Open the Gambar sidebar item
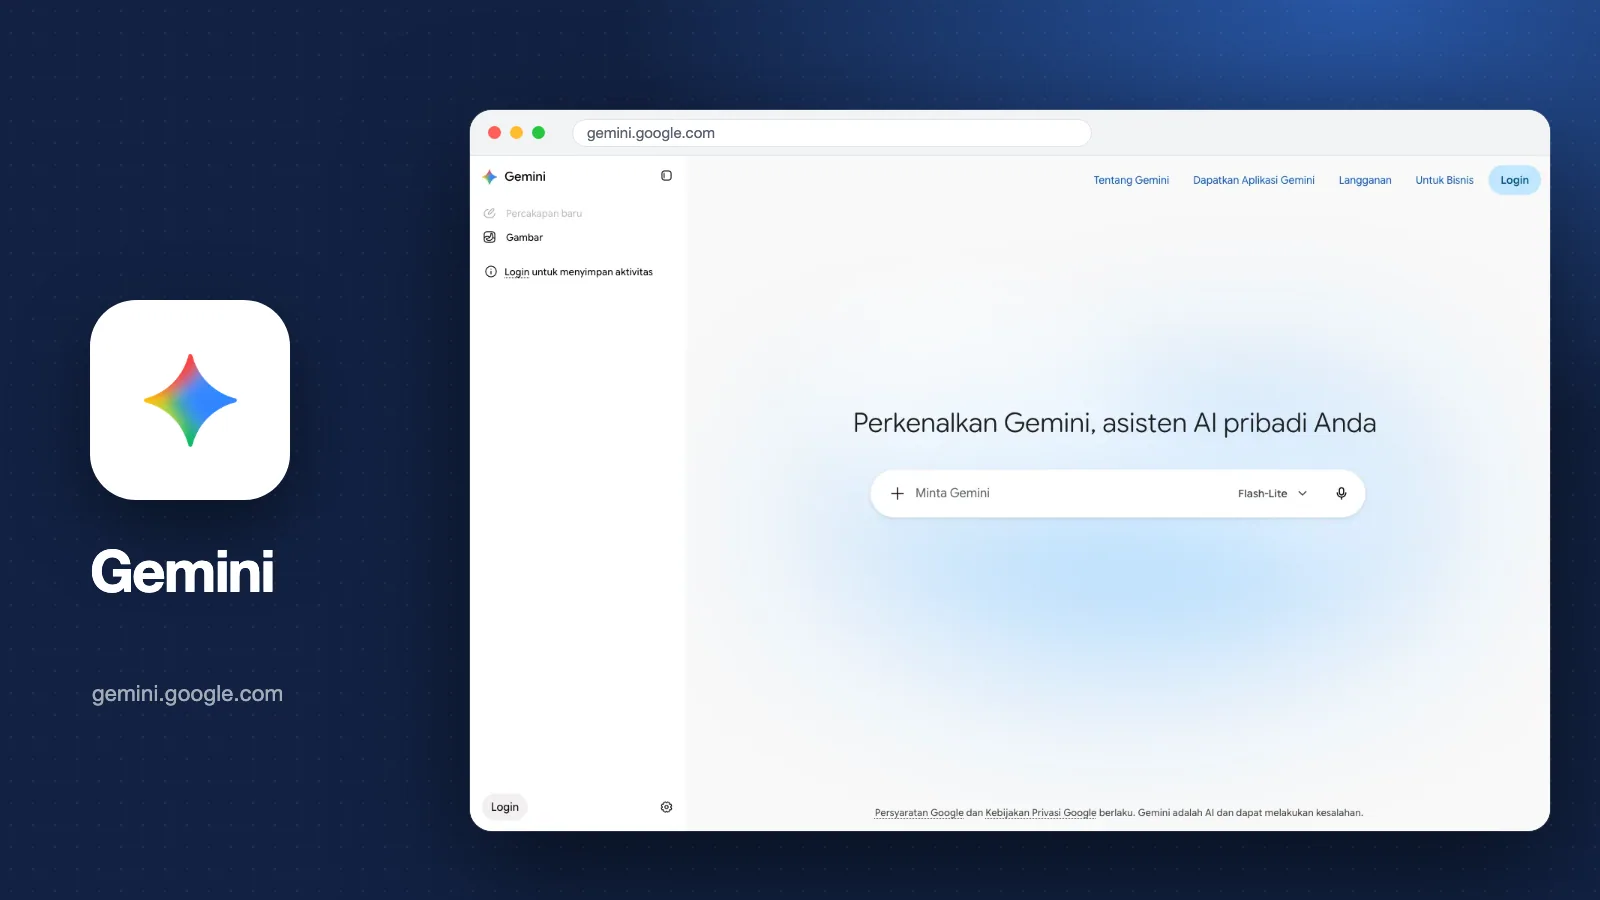1600x900 pixels. (x=514, y=237)
